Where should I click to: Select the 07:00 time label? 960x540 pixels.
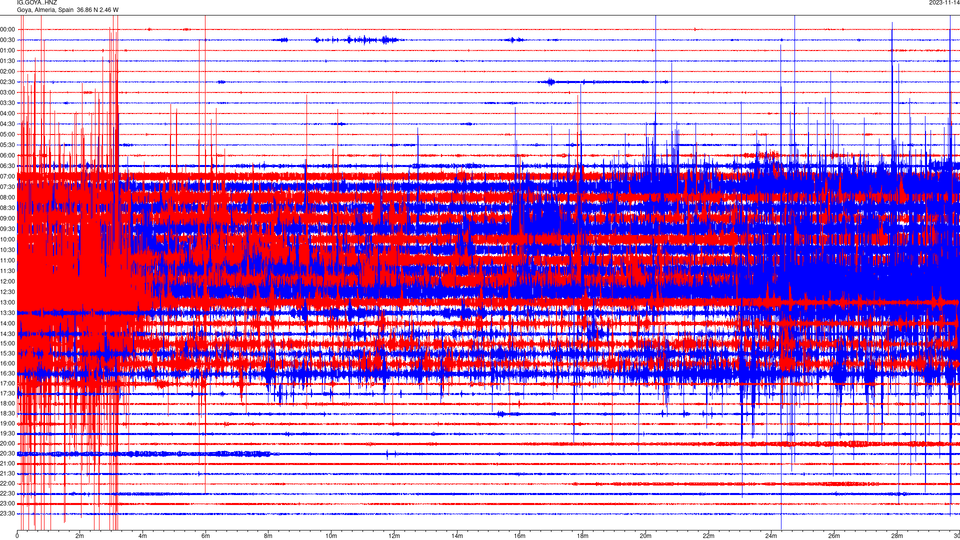click(7, 176)
